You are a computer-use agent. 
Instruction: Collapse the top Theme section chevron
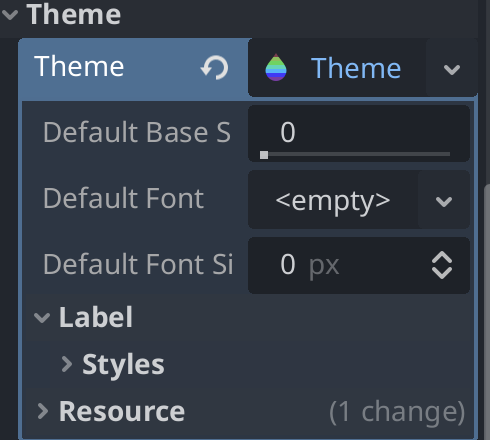pos(10,15)
